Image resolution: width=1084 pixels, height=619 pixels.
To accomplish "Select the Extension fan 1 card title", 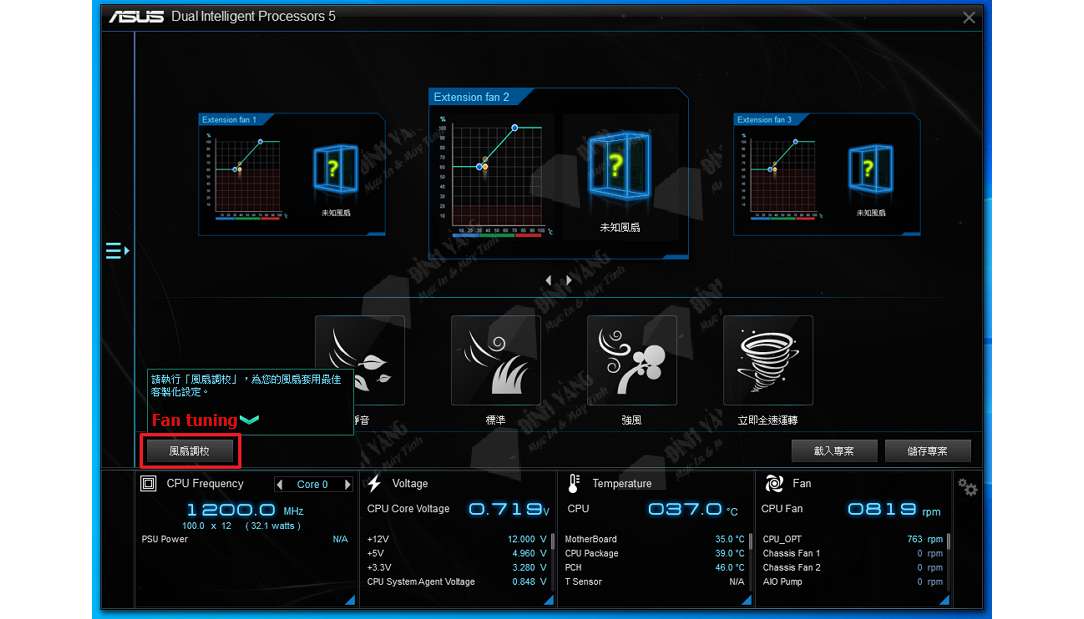I will click(229, 120).
